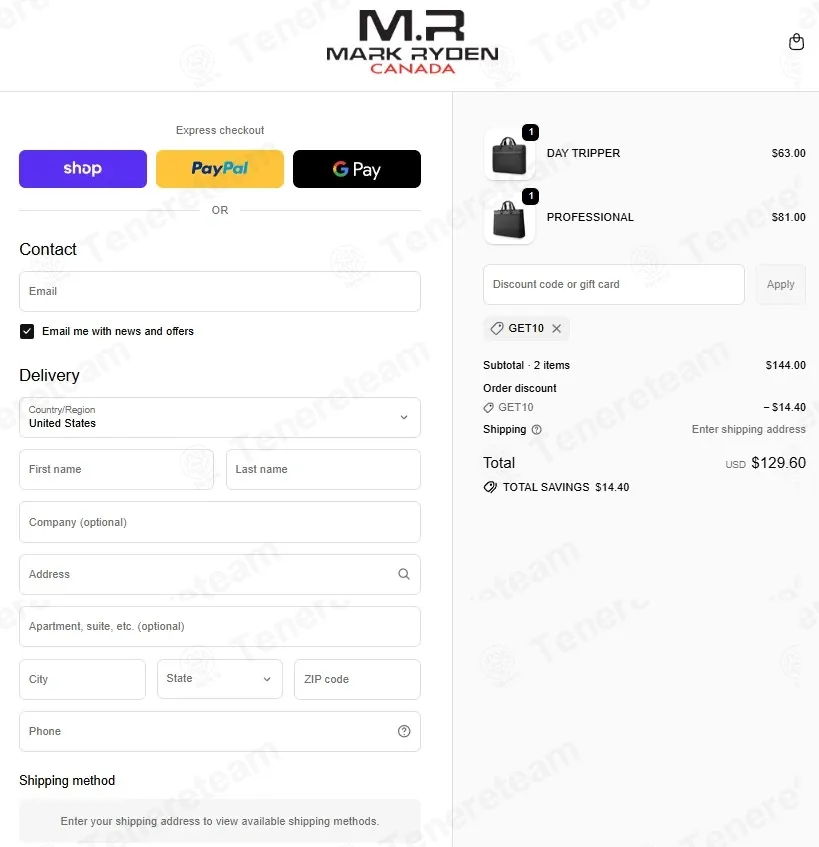Click the Order discount label
Viewport: 819px width, 847px height.
coord(520,388)
